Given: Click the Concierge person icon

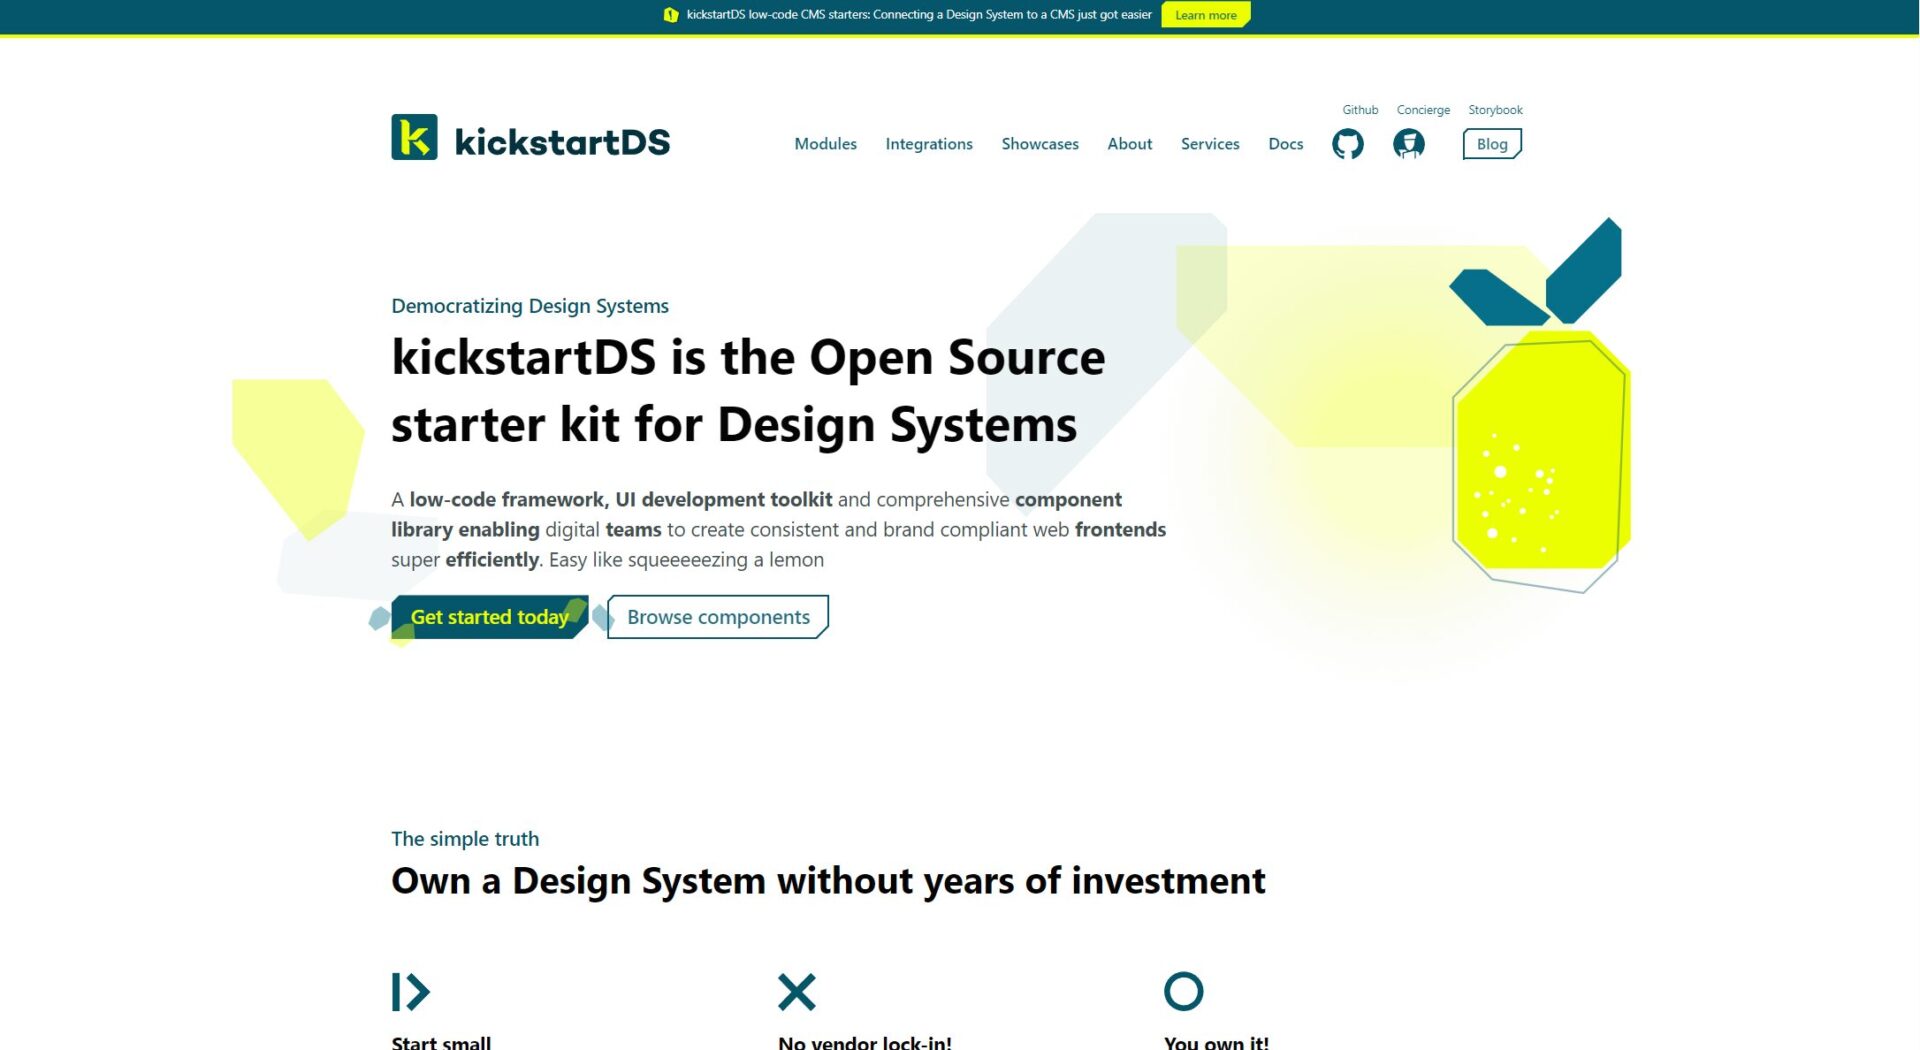Looking at the screenshot, I should [x=1408, y=144].
